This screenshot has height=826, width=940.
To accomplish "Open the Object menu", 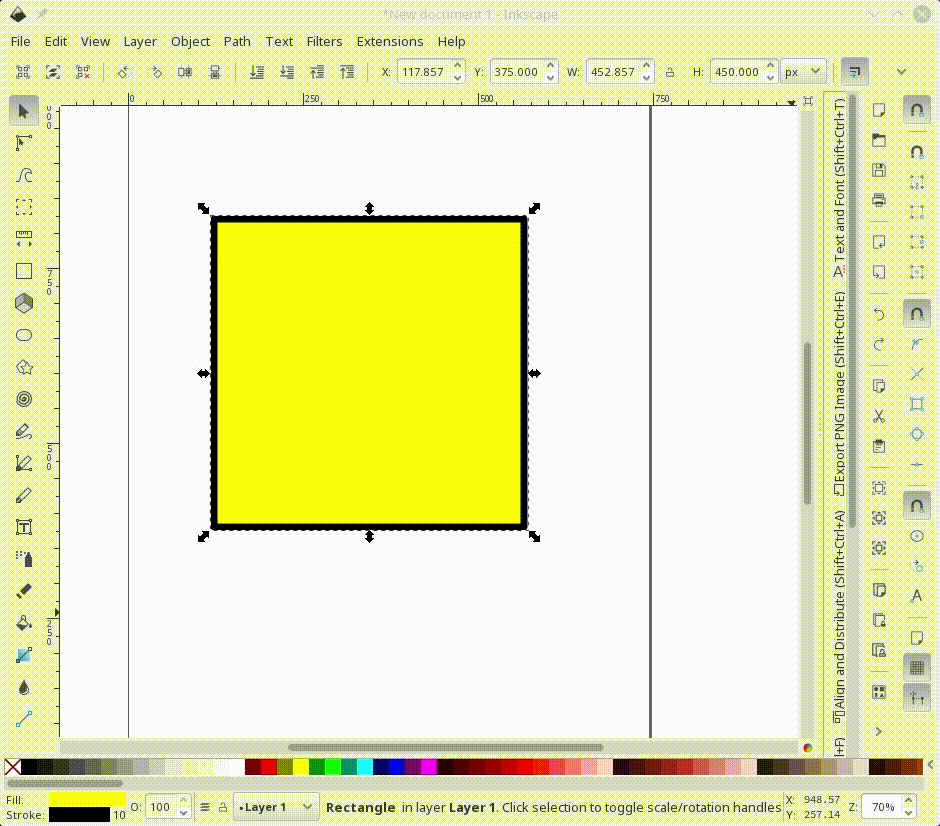I will coord(190,41).
